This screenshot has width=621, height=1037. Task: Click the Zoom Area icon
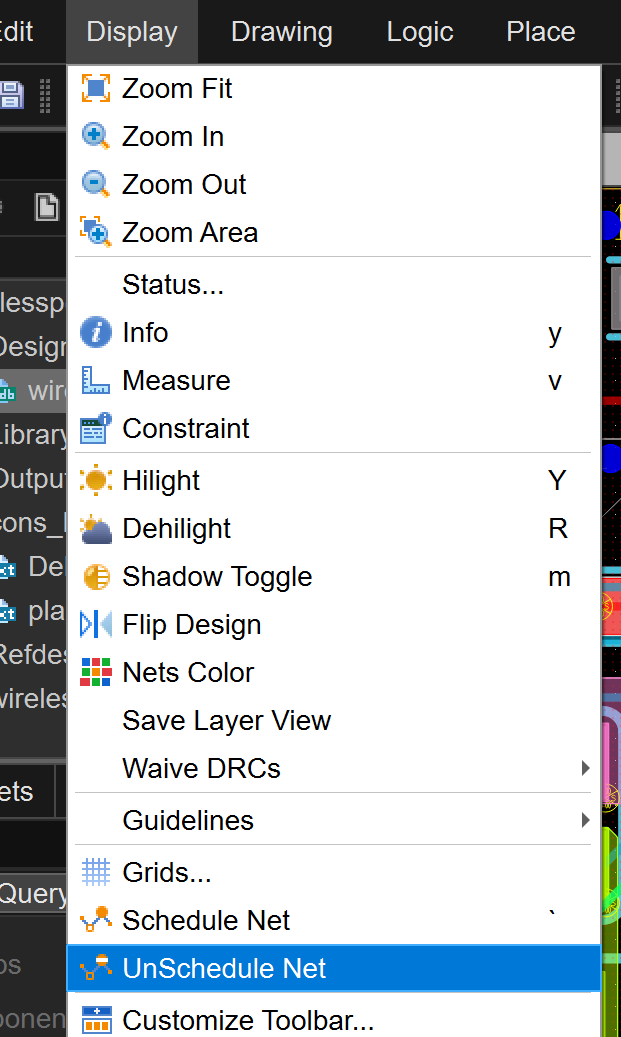pyautogui.click(x=96, y=232)
